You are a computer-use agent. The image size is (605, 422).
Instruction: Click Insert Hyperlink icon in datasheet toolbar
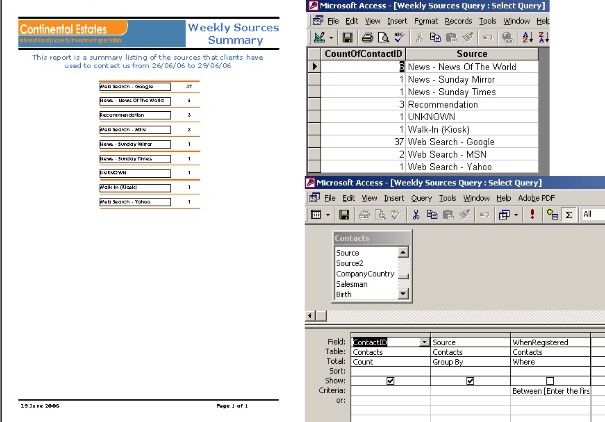coord(507,37)
